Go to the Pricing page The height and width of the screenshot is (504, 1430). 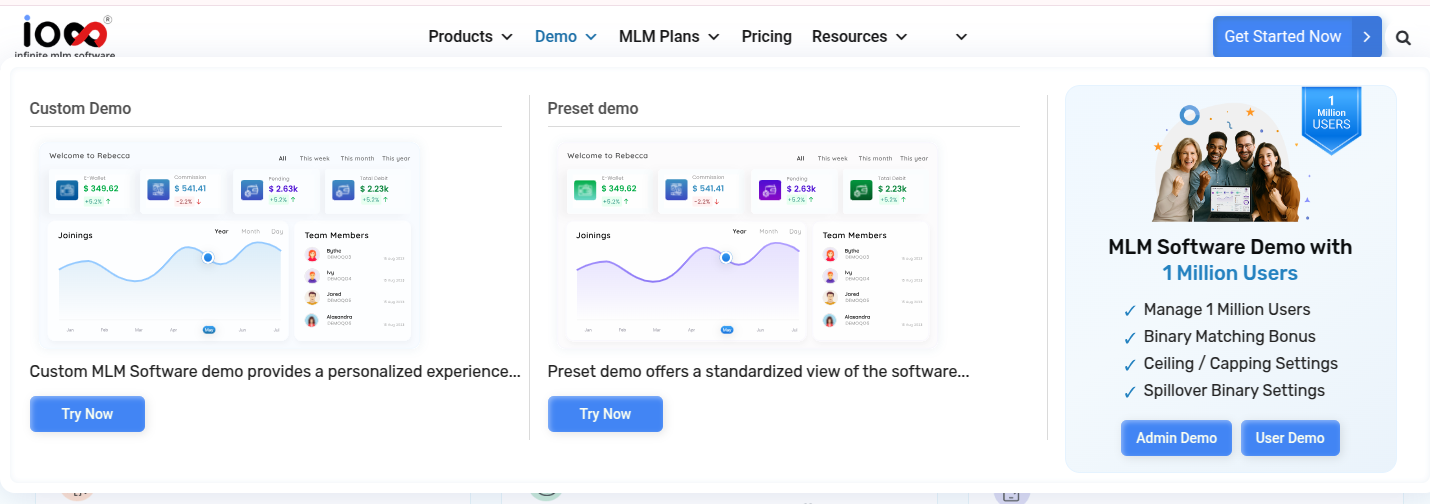[766, 37]
